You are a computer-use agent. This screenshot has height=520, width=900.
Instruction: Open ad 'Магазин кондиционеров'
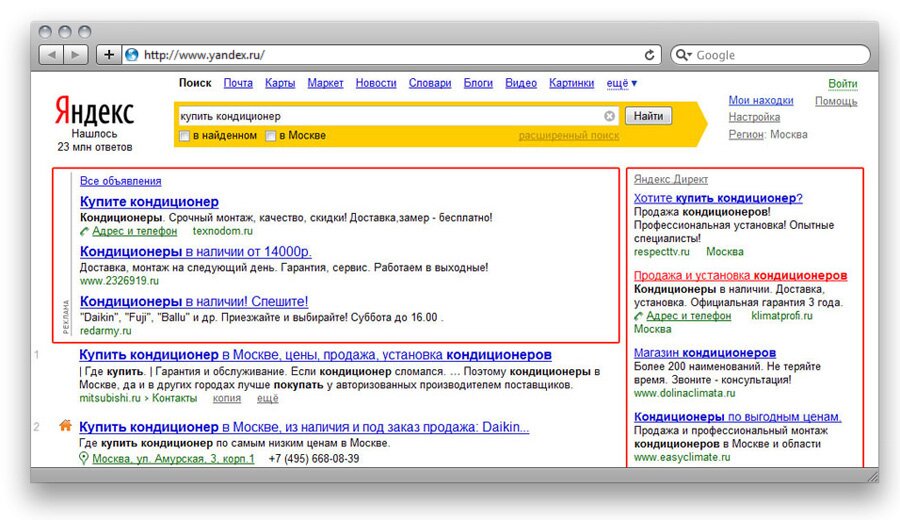(705, 353)
